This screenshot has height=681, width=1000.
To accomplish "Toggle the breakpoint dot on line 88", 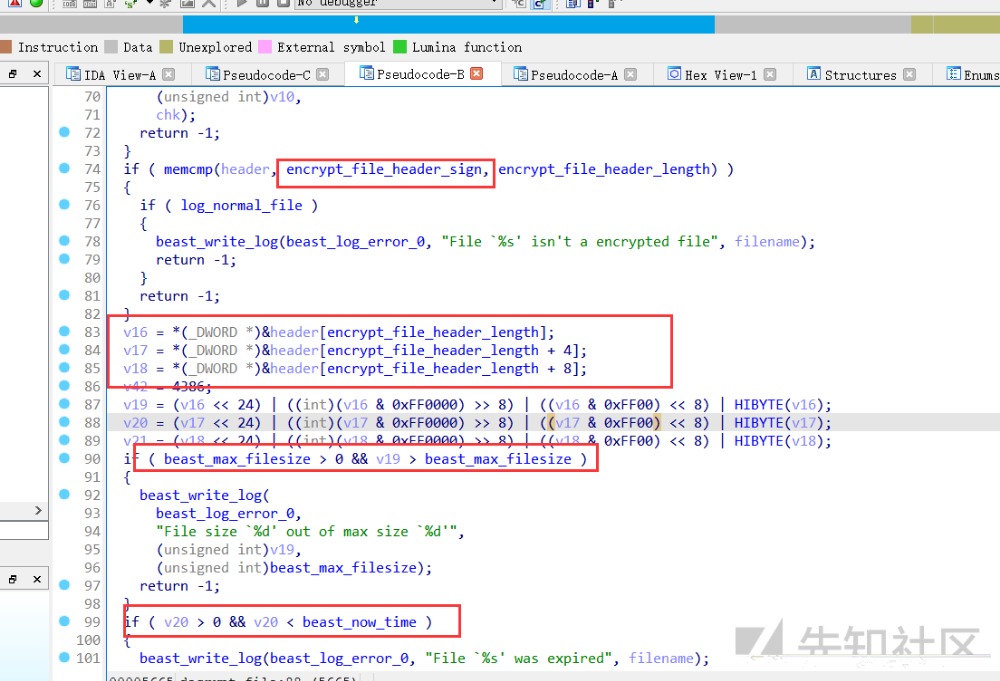I will [64, 422].
